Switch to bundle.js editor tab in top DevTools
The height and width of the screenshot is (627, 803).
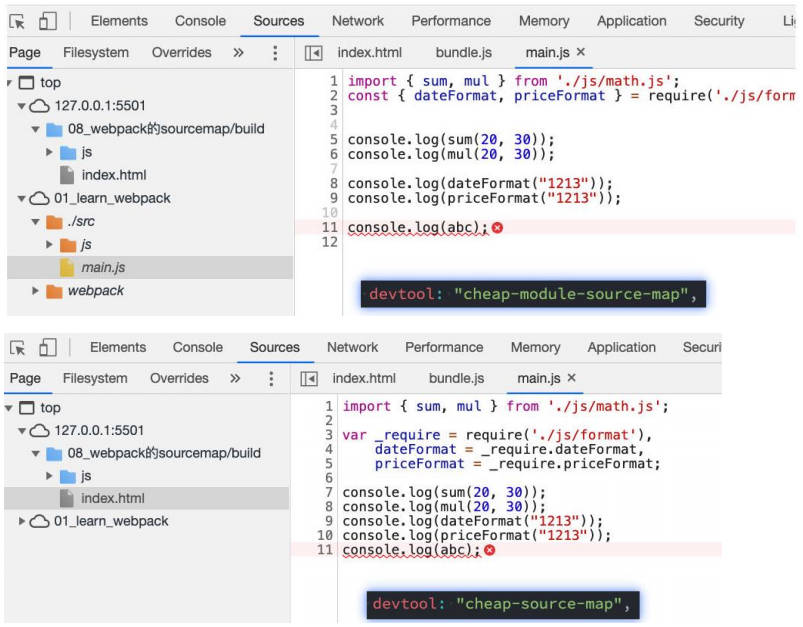tap(463, 52)
